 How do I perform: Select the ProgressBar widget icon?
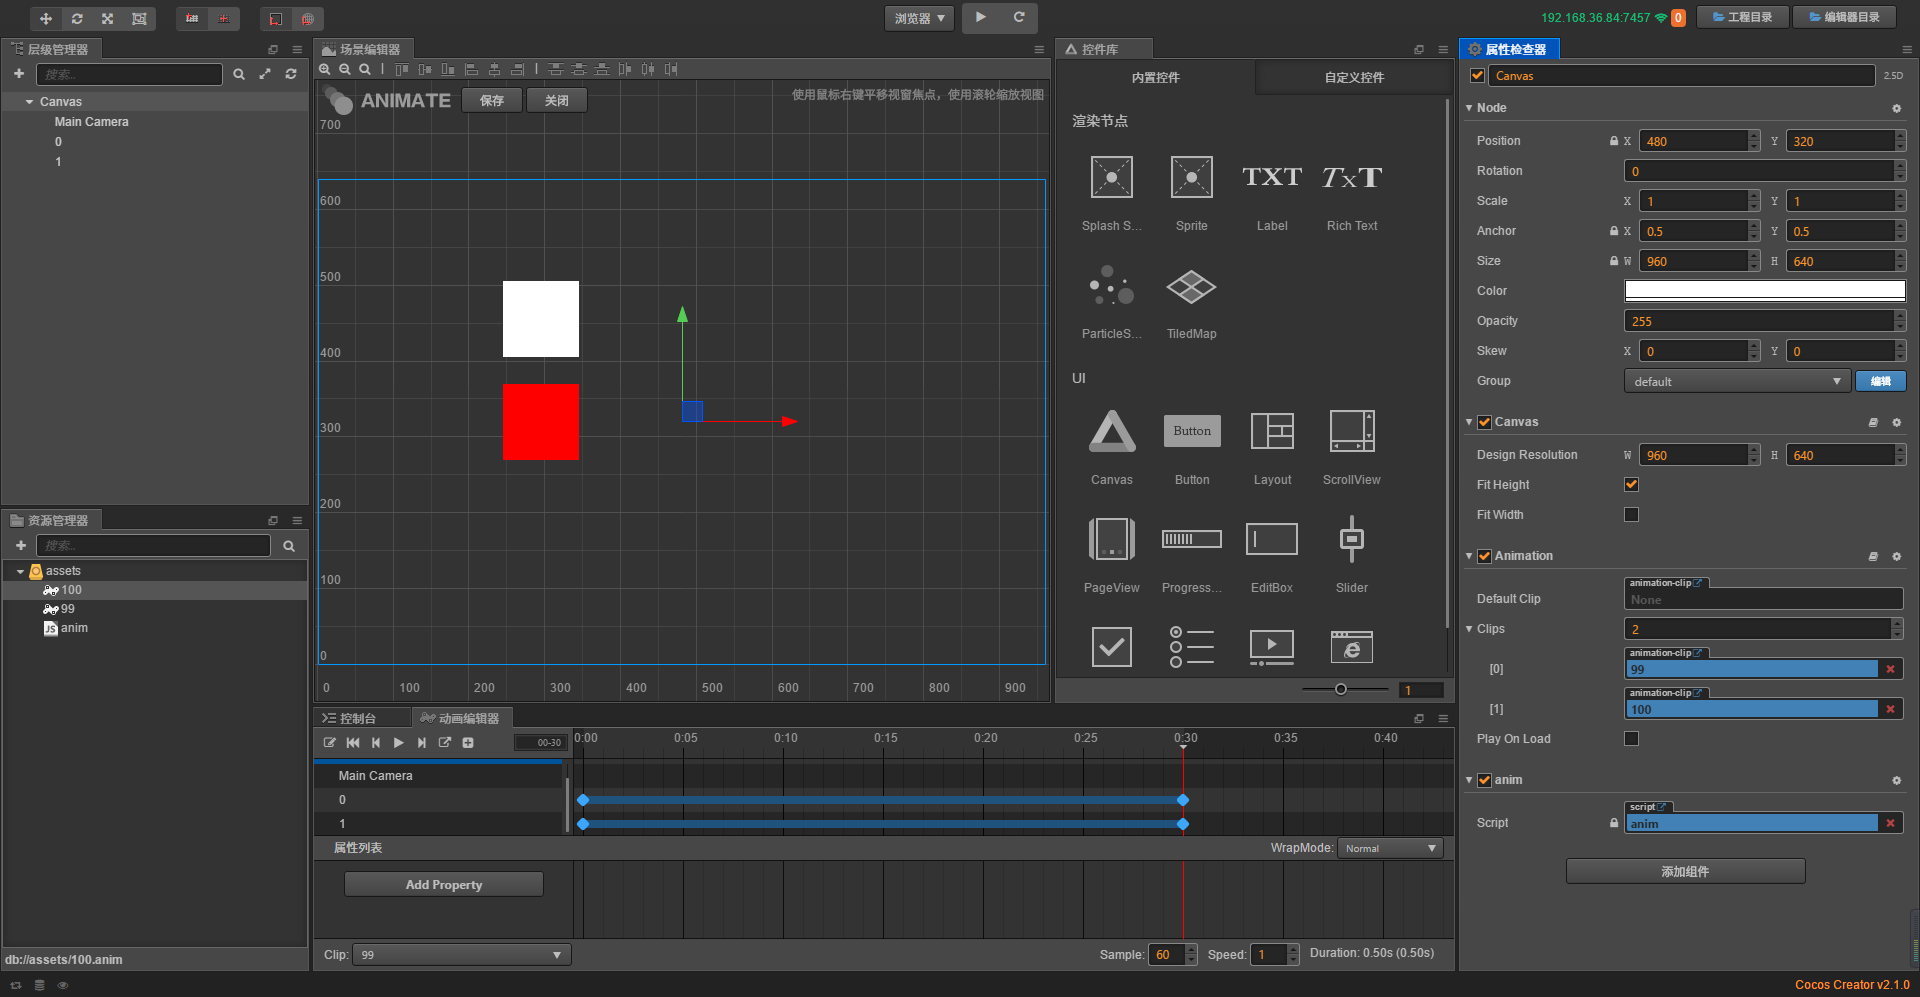(x=1192, y=539)
